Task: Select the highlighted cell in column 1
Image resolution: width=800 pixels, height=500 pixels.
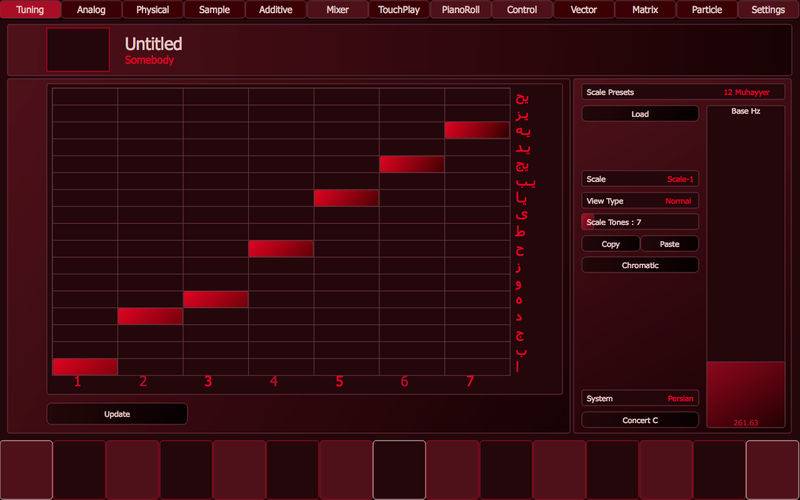Action: tap(85, 367)
